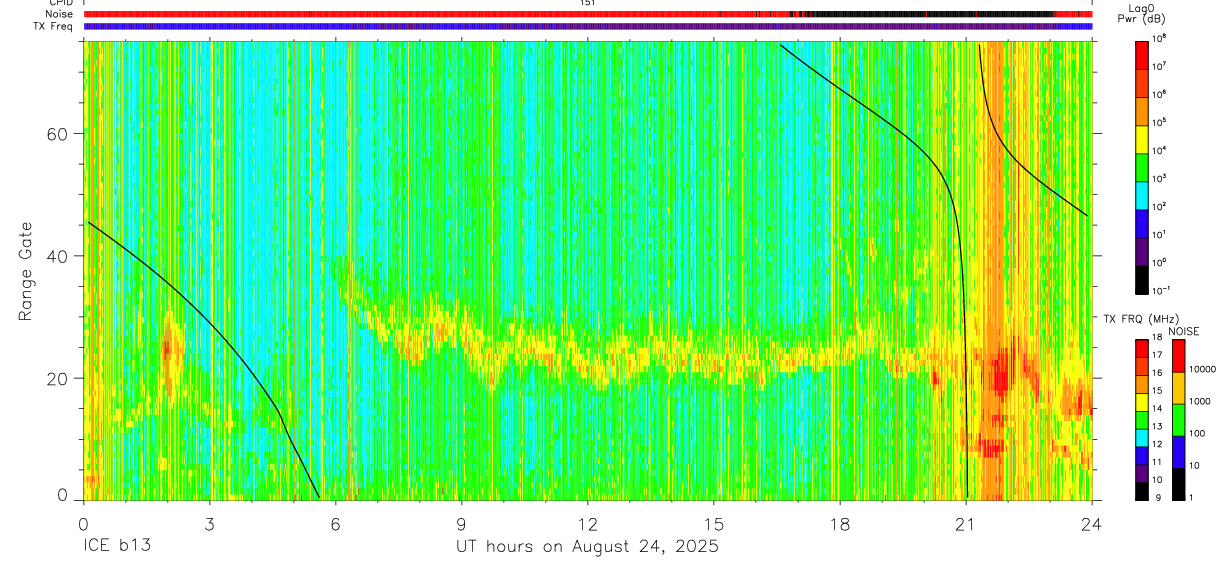Click the red segment of the power color bar

(x=1142, y=54)
